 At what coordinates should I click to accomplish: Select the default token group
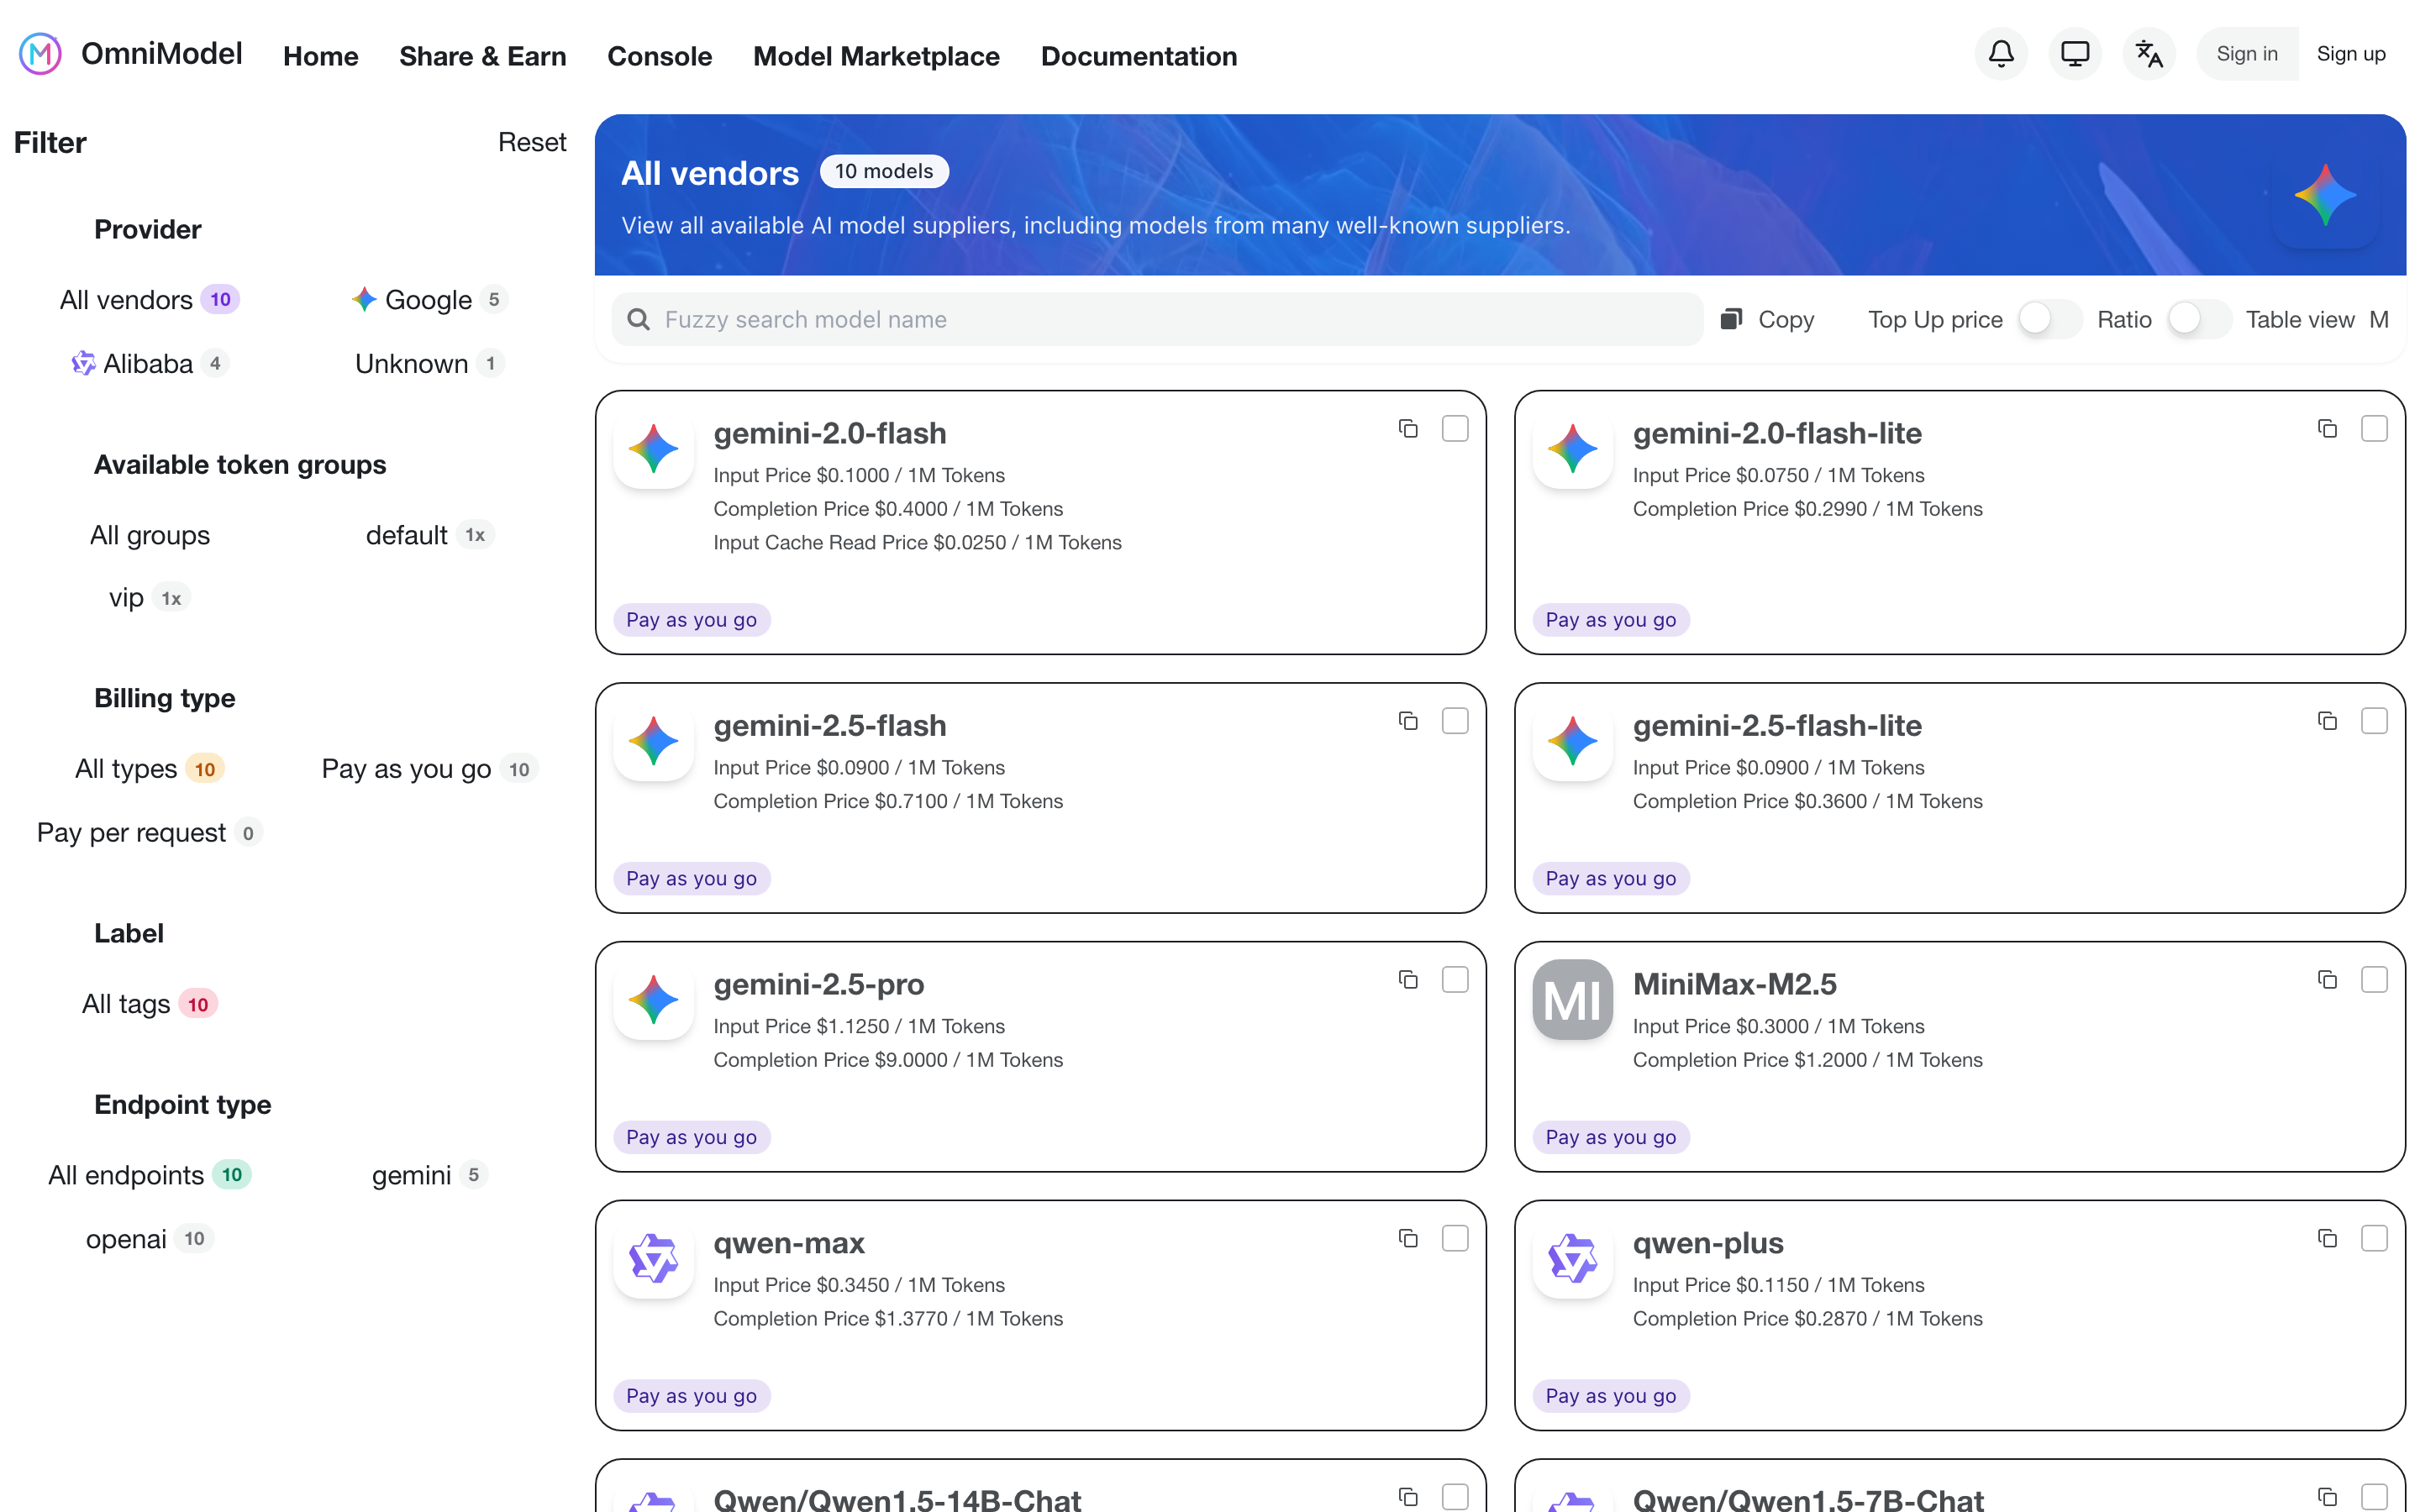(x=430, y=535)
